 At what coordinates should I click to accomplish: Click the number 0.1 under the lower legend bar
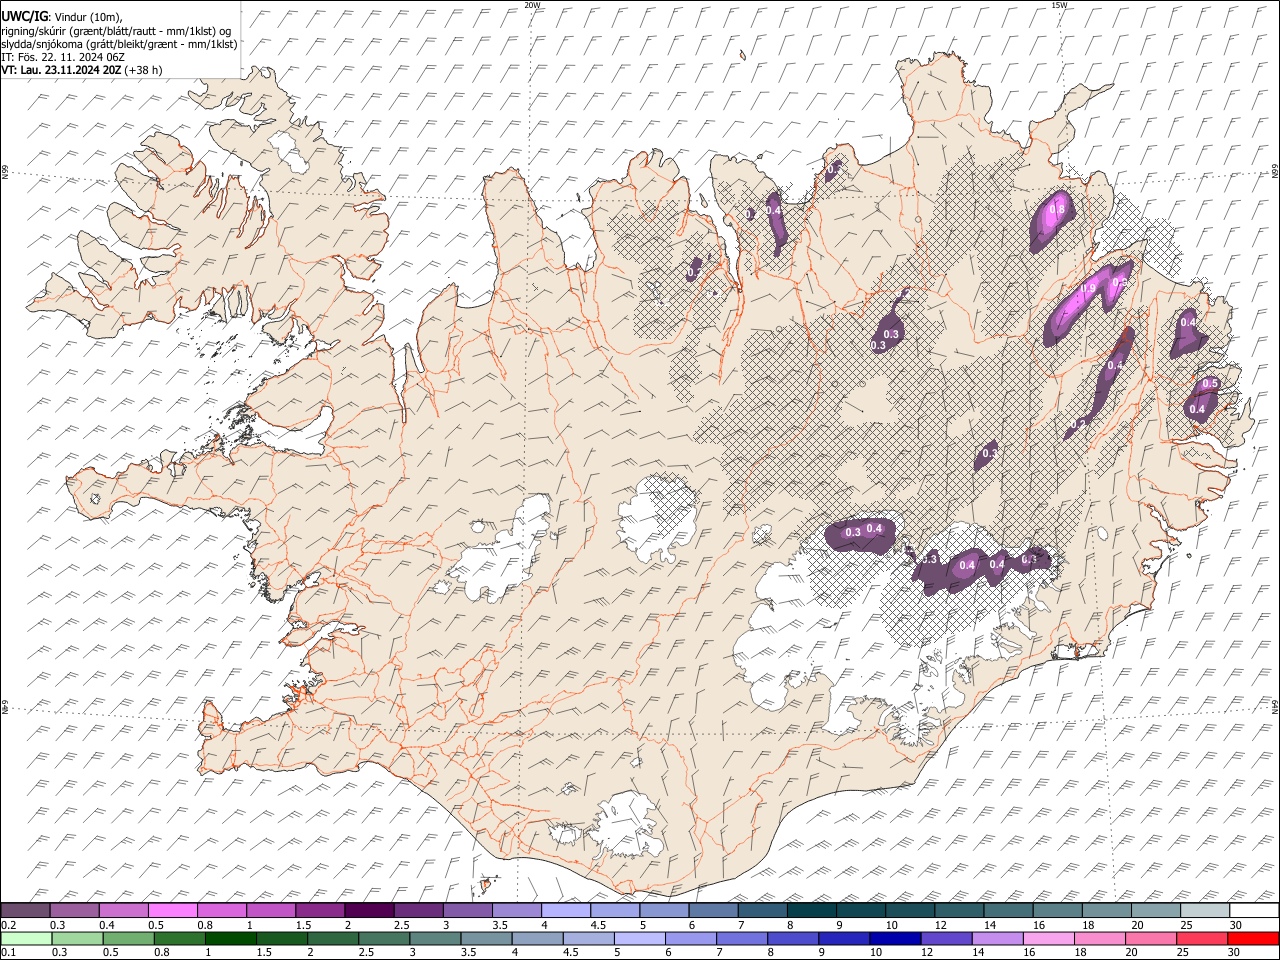(8, 952)
